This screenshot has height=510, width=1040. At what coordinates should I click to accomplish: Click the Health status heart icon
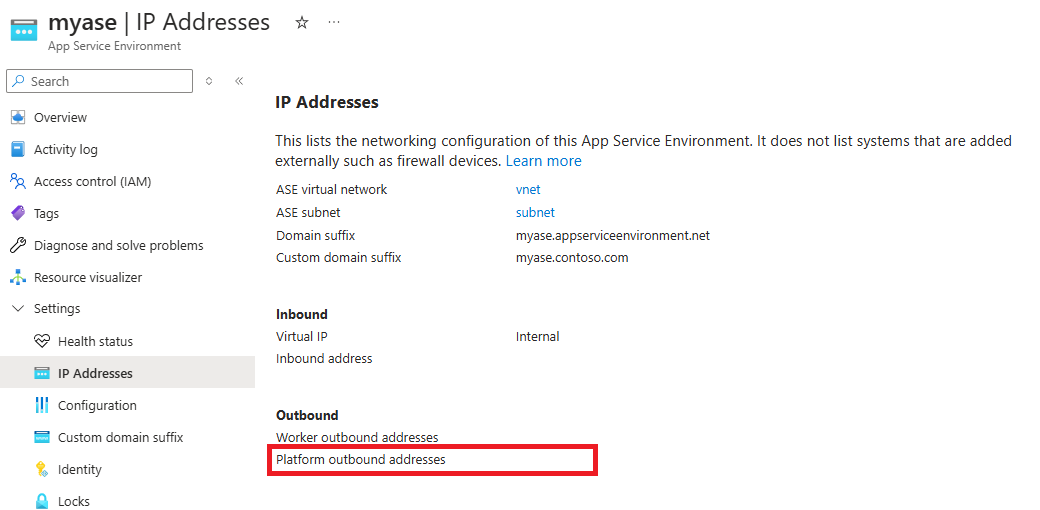click(42, 342)
